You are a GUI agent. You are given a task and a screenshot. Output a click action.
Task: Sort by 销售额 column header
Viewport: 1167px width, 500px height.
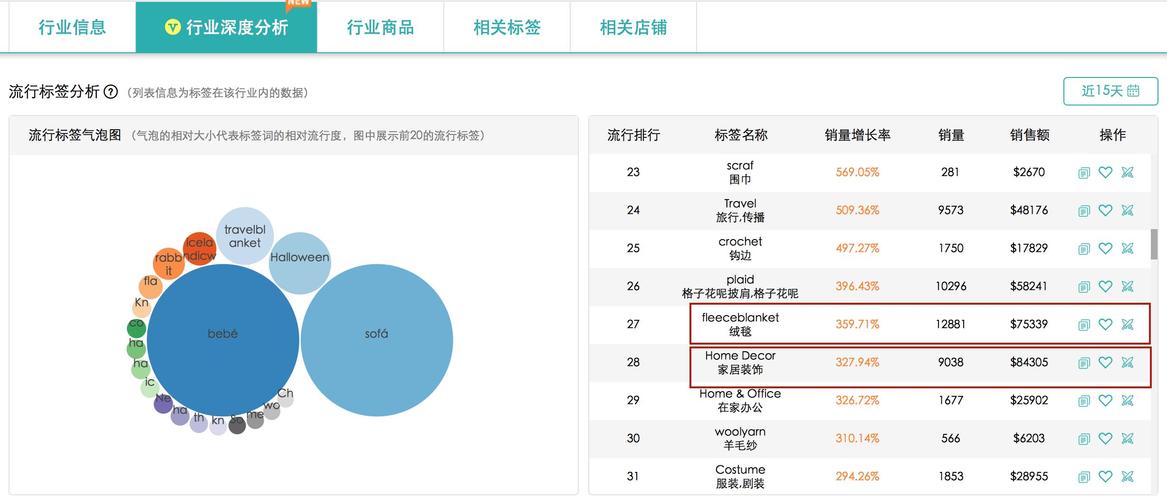(x=1029, y=135)
